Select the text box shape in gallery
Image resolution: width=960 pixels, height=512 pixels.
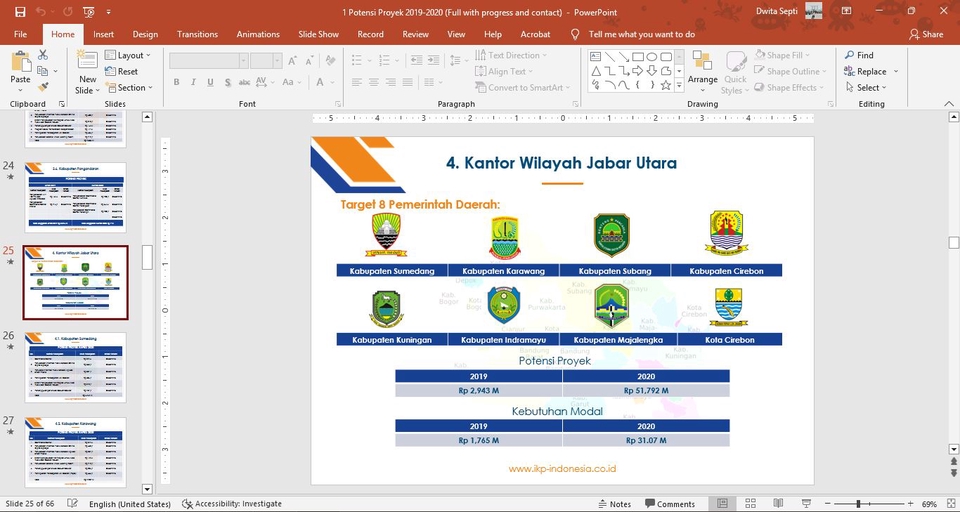coord(595,57)
